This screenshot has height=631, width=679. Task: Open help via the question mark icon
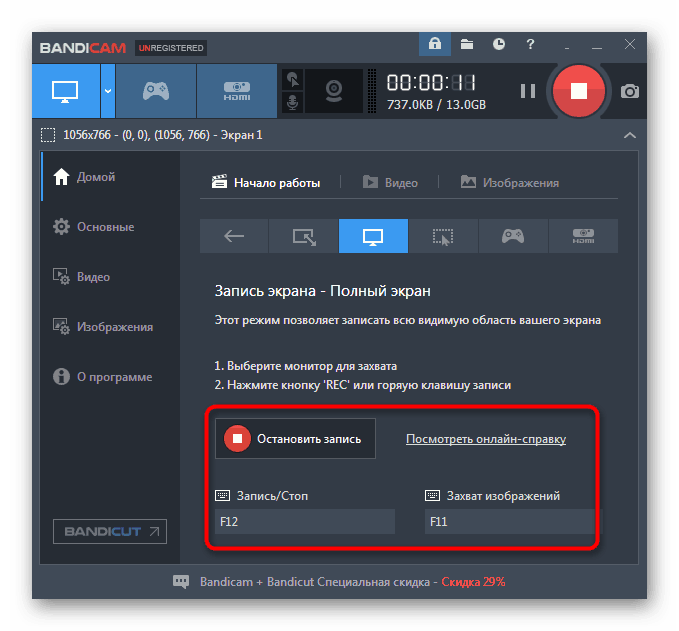pyautogui.click(x=530, y=44)
